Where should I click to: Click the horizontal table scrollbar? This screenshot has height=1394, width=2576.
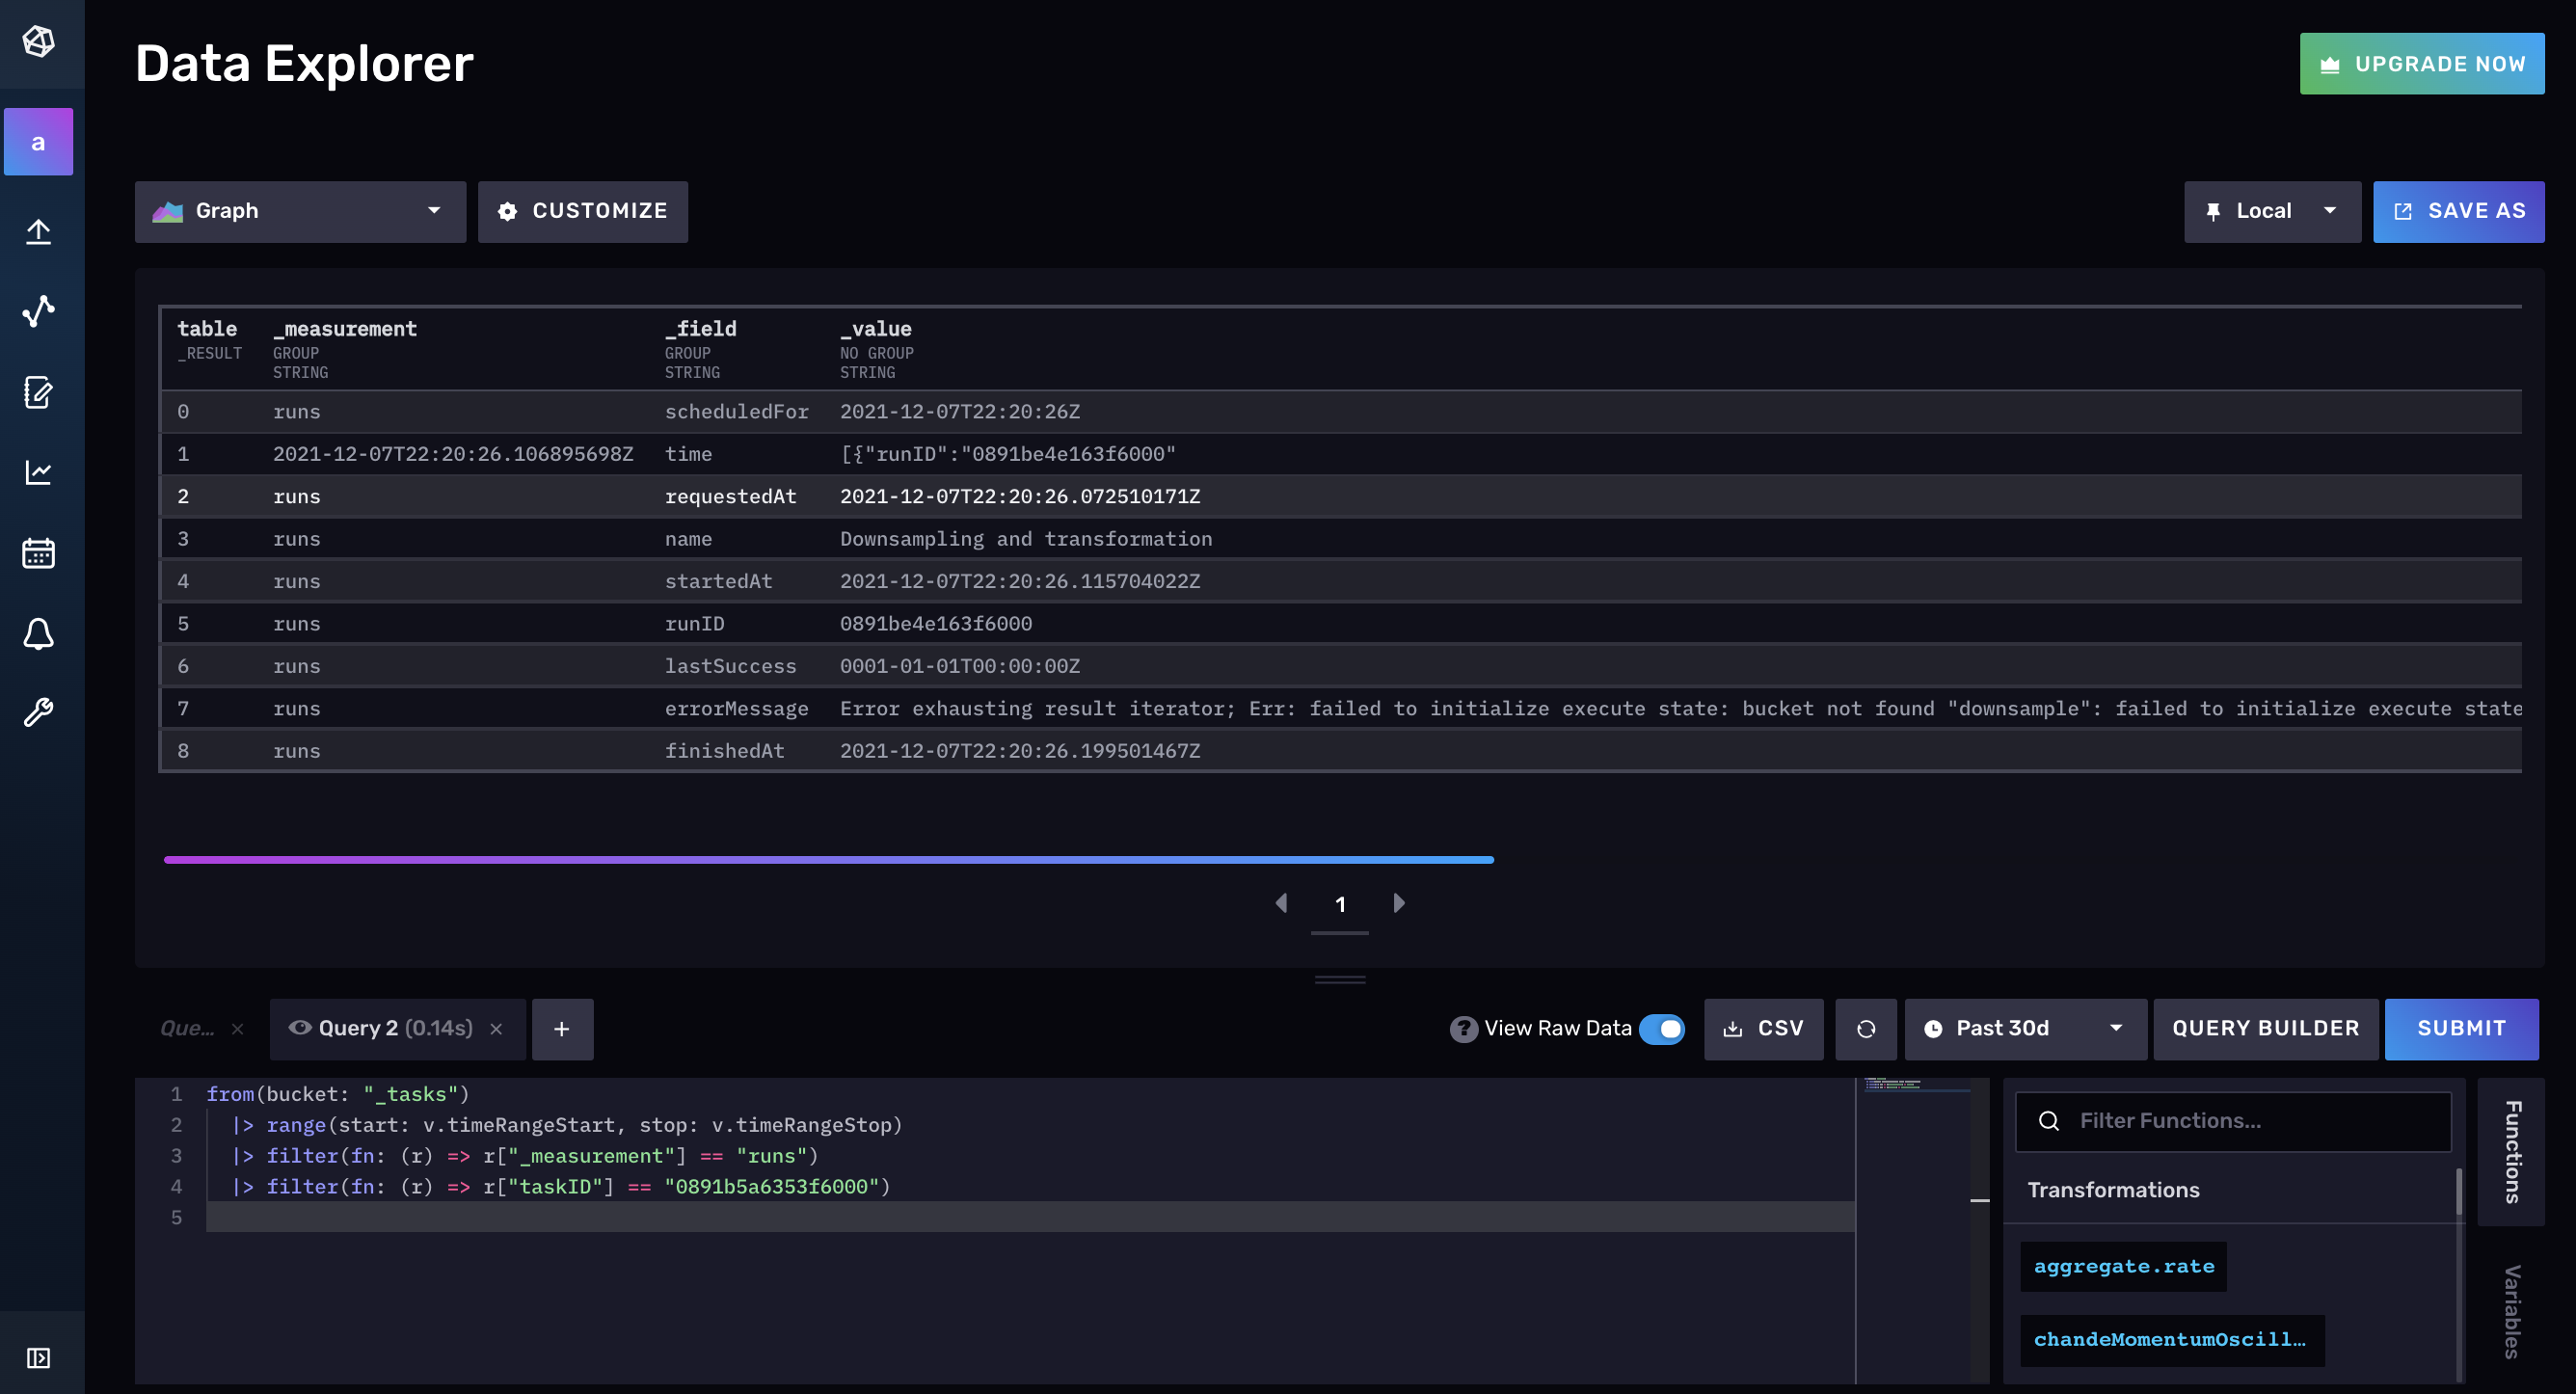click(829, 860)
